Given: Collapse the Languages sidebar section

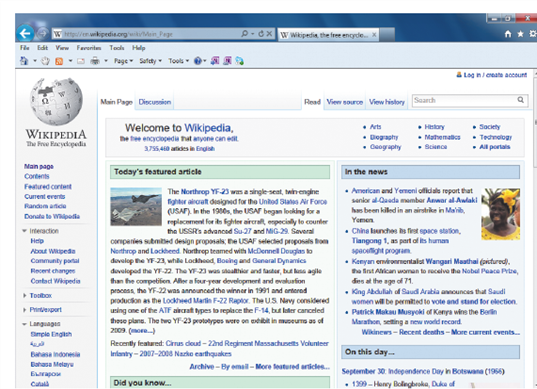Looking at the screenshot, I should click(24, 324).
